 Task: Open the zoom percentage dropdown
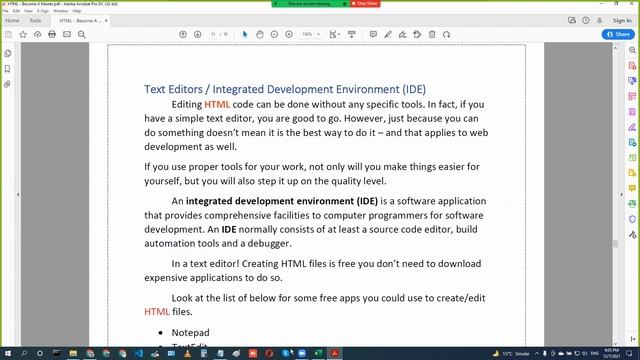coord(311,35)
